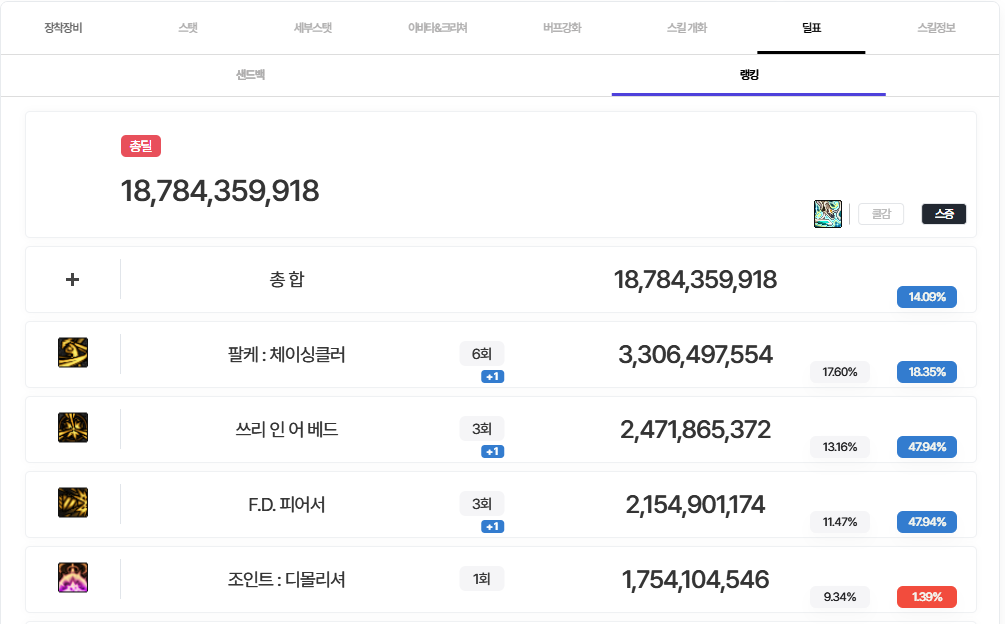This screenshot has height=624, width=1005.
Task: Select the 랭킹 sub-tab
Action: pyautogui.click(x=748, y=75)
